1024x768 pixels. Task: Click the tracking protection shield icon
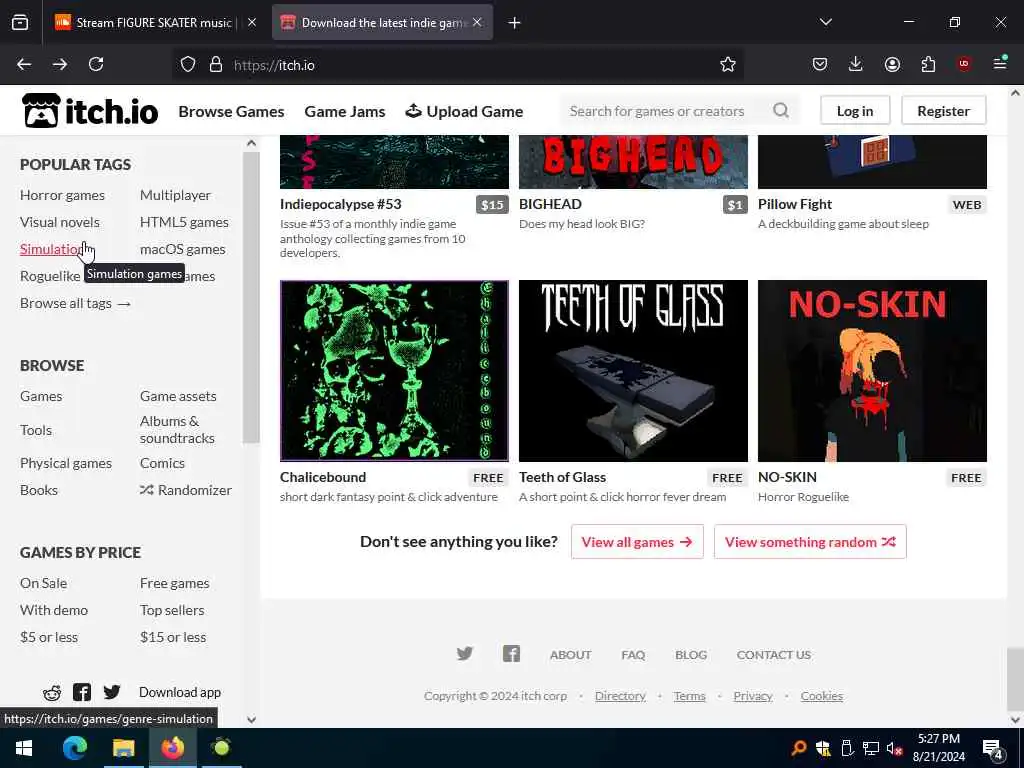coord(188,64)
